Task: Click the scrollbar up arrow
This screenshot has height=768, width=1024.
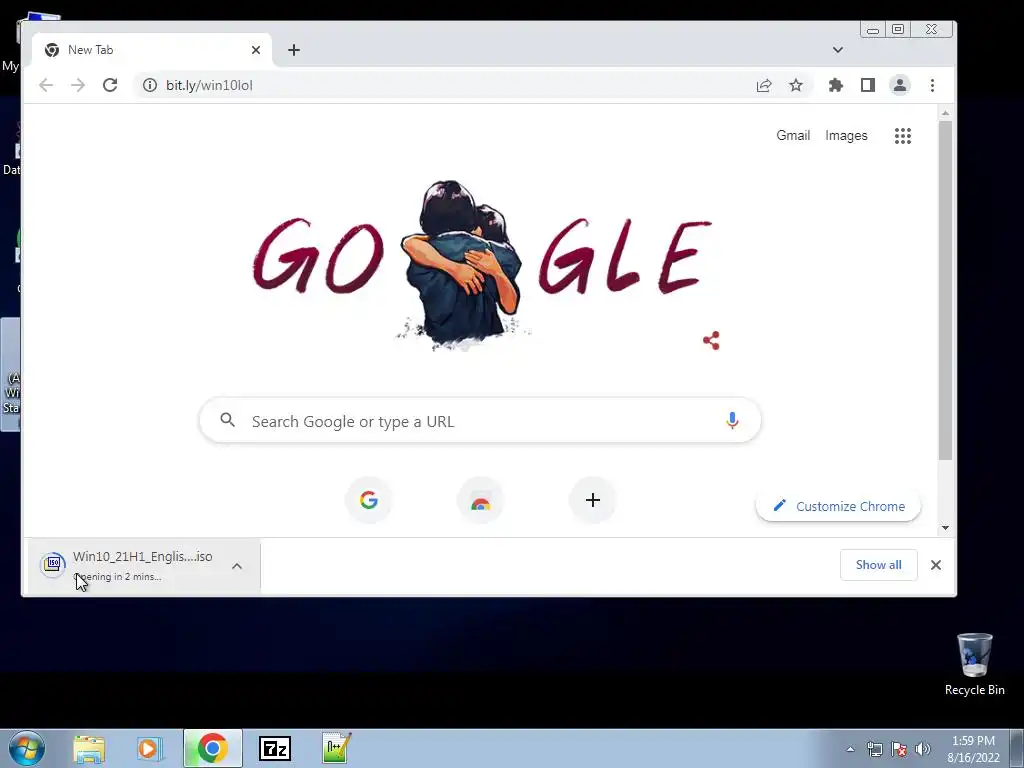Action: coord(945,114)
